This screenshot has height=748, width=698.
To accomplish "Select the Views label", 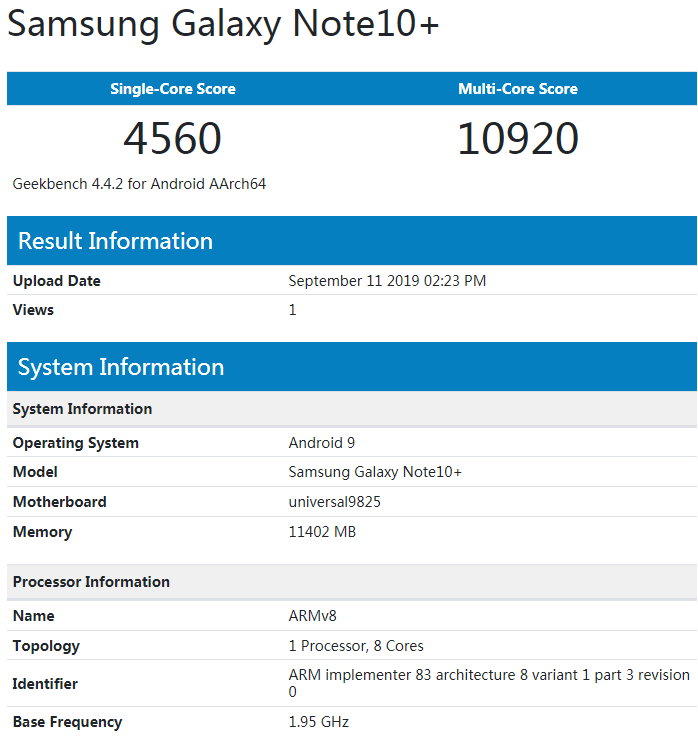I will 33,310.
